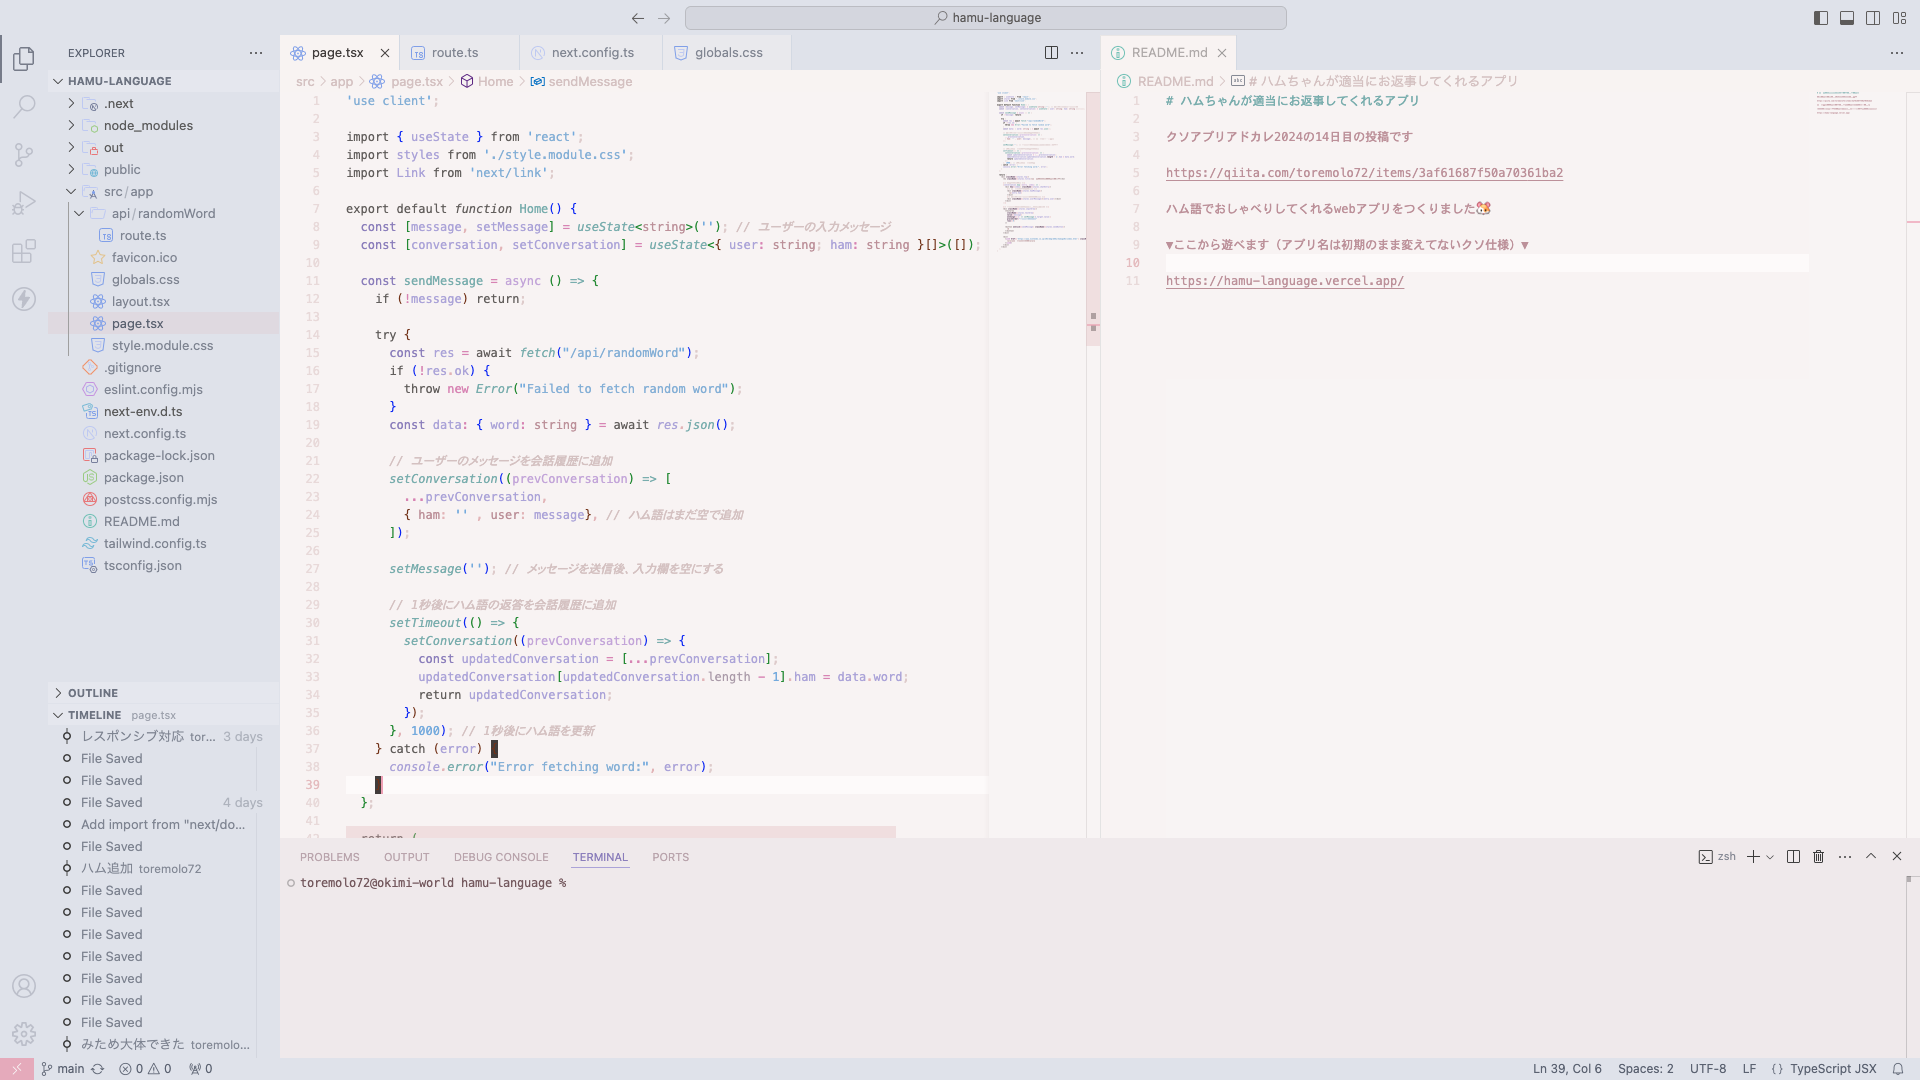
Task: Expand the node_modules folder
Action: (148, 126)
